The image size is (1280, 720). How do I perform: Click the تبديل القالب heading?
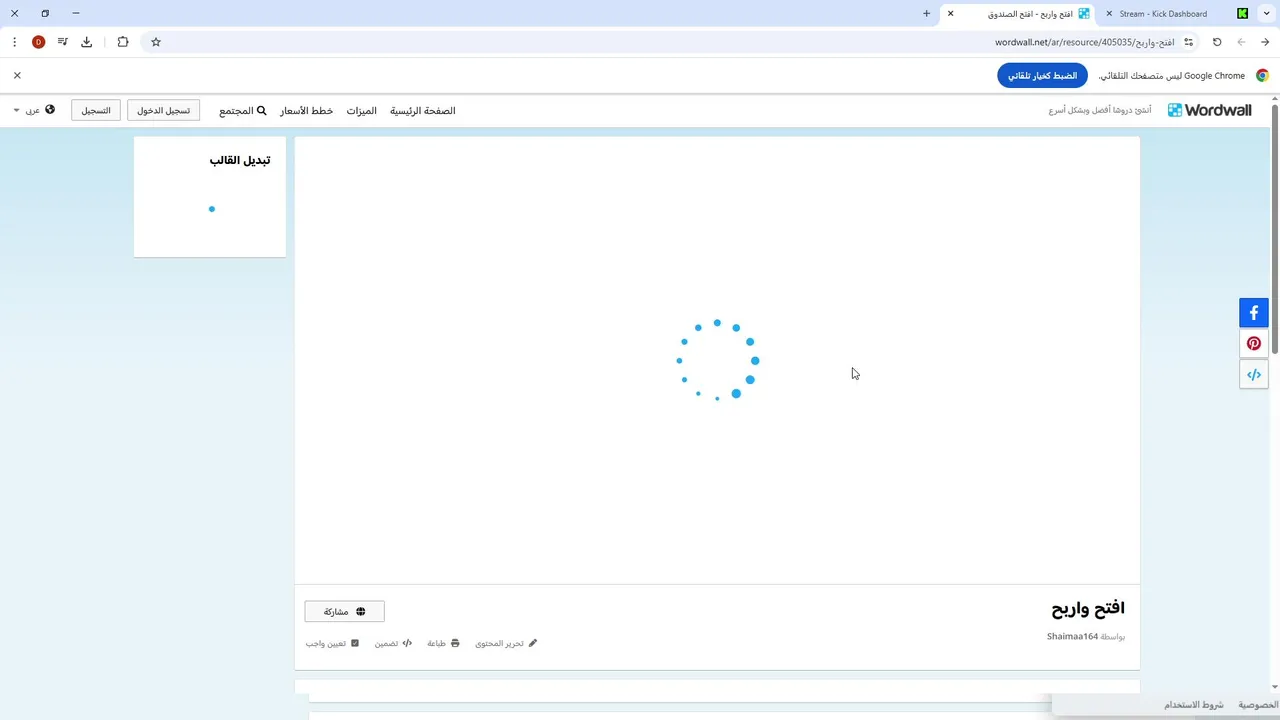pyautogui.click(x=240, y=160)
